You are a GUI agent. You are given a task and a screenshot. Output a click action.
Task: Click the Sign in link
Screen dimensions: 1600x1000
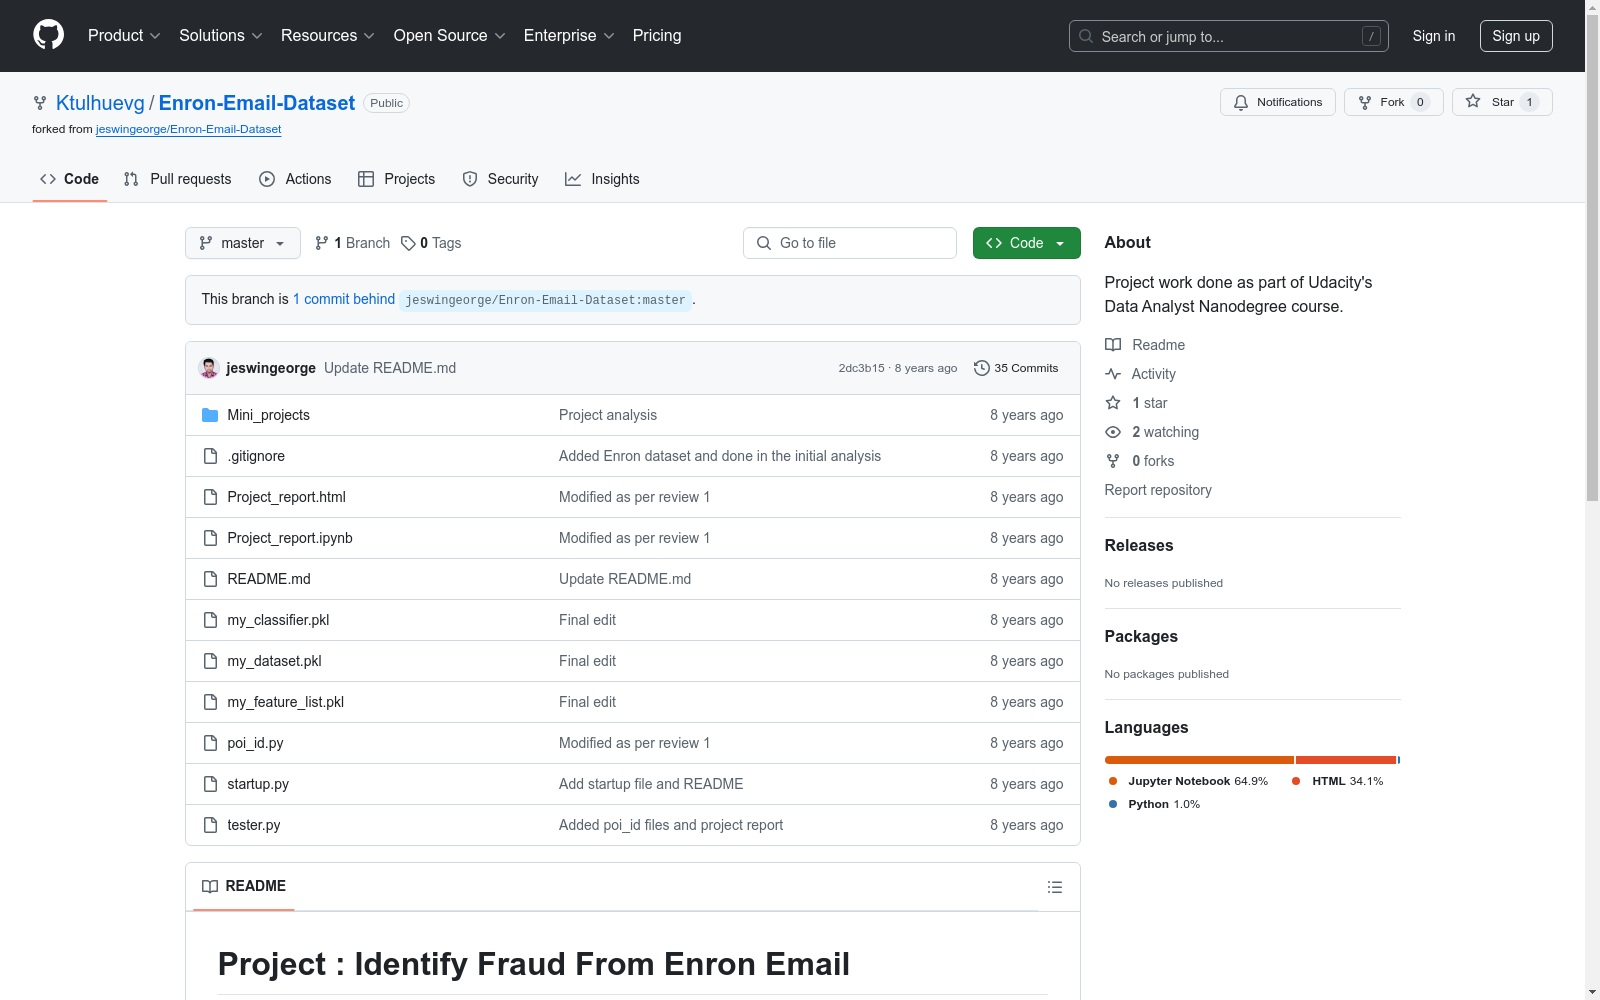click(x=1434, y=36)
